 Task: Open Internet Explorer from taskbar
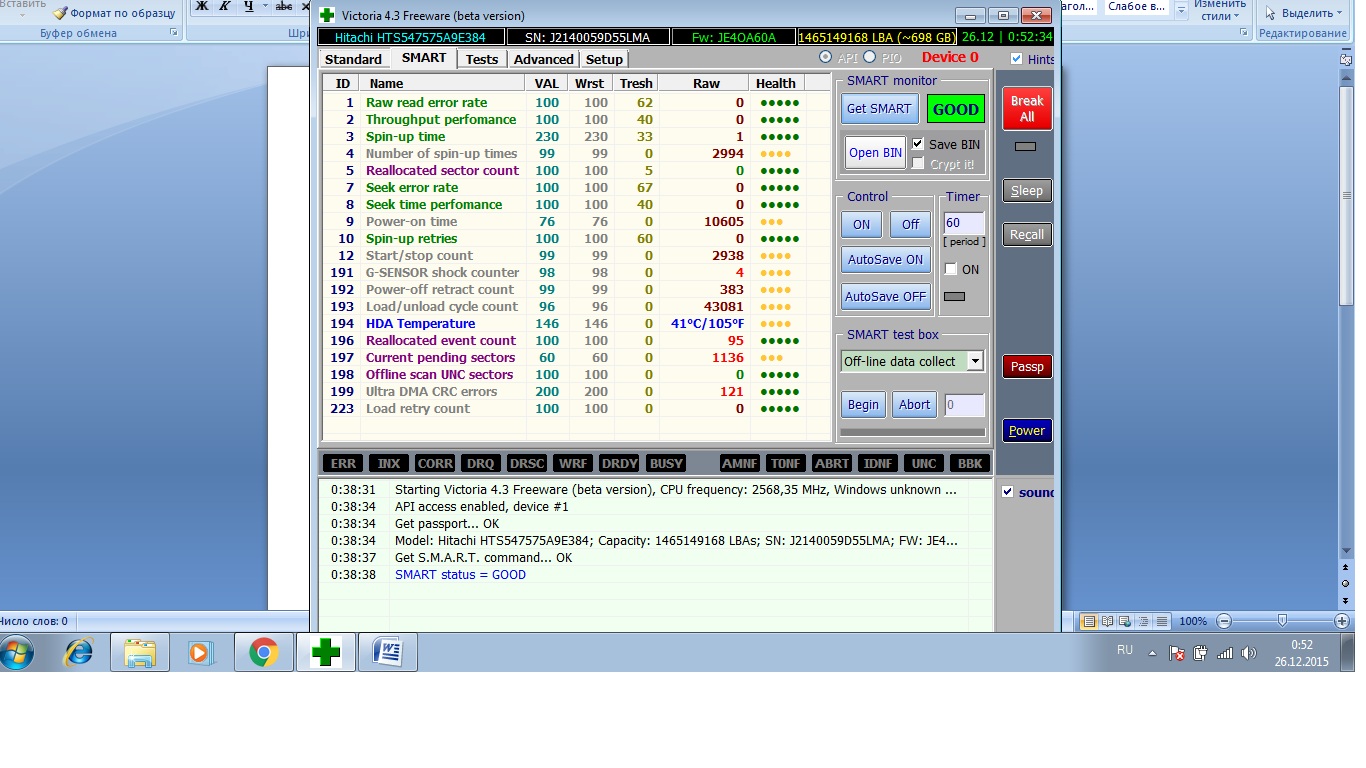point(78,653)
